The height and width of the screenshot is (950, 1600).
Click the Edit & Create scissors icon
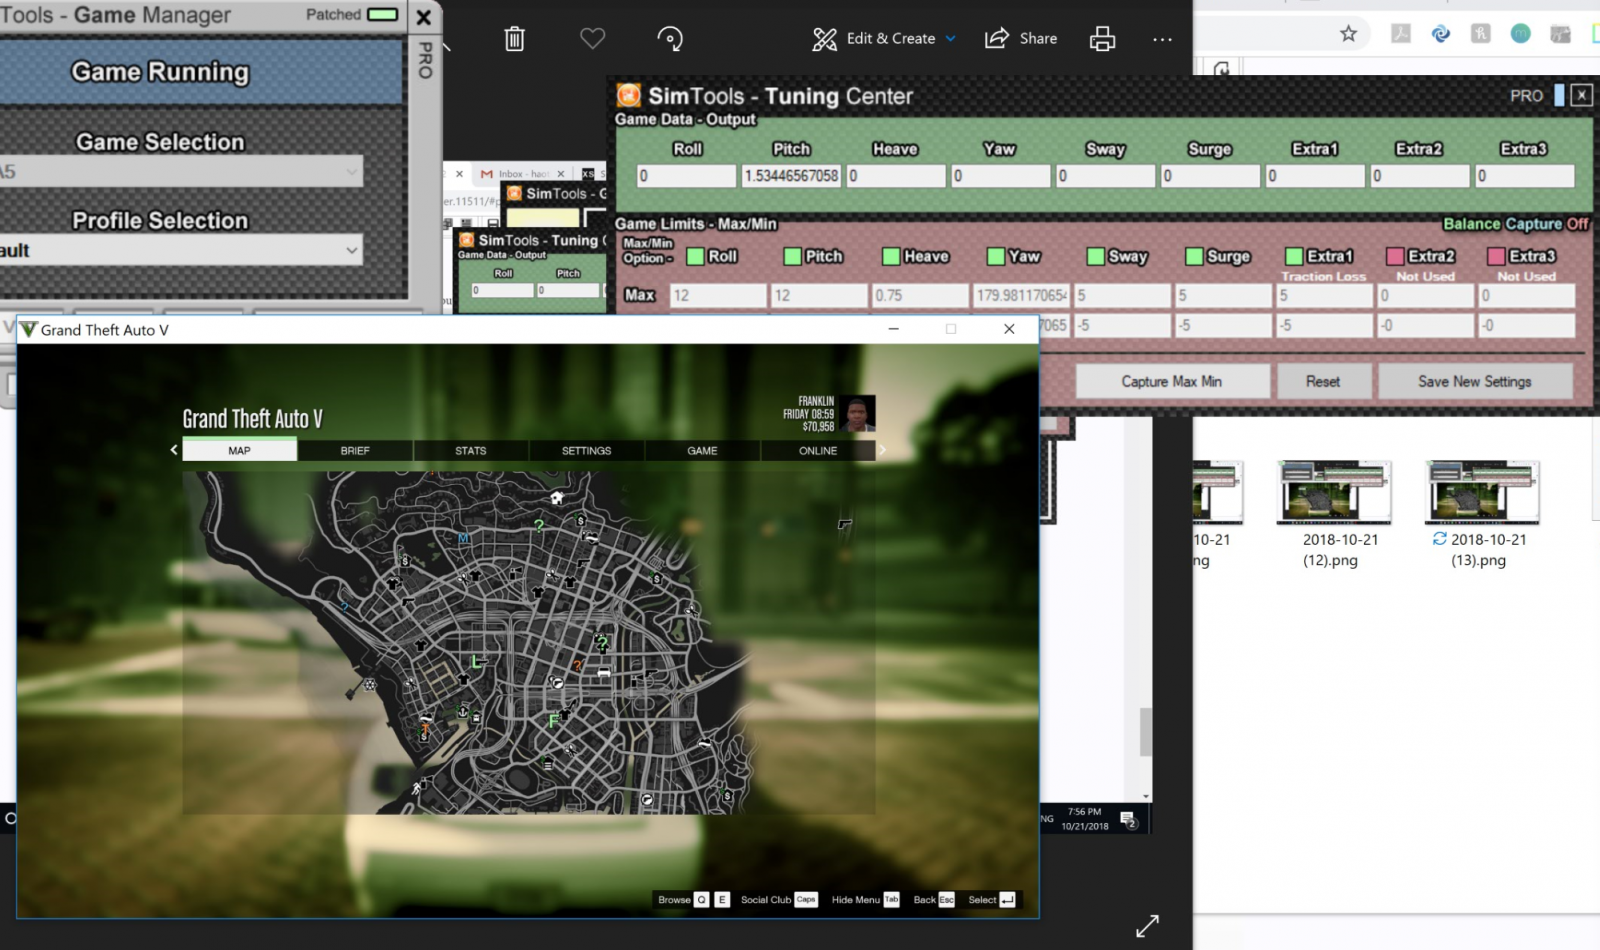click(x=824, y=39)
